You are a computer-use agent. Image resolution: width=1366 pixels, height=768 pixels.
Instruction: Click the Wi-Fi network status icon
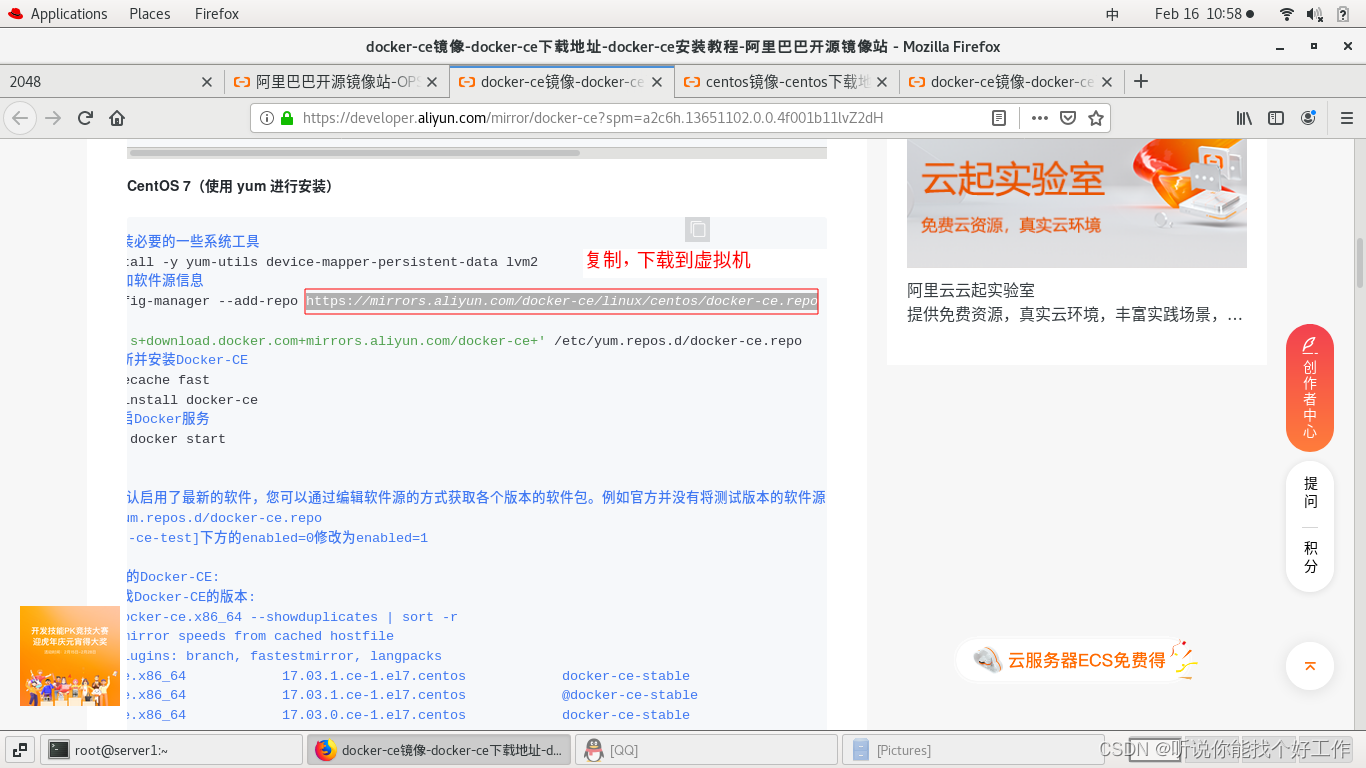[1287, 14]
